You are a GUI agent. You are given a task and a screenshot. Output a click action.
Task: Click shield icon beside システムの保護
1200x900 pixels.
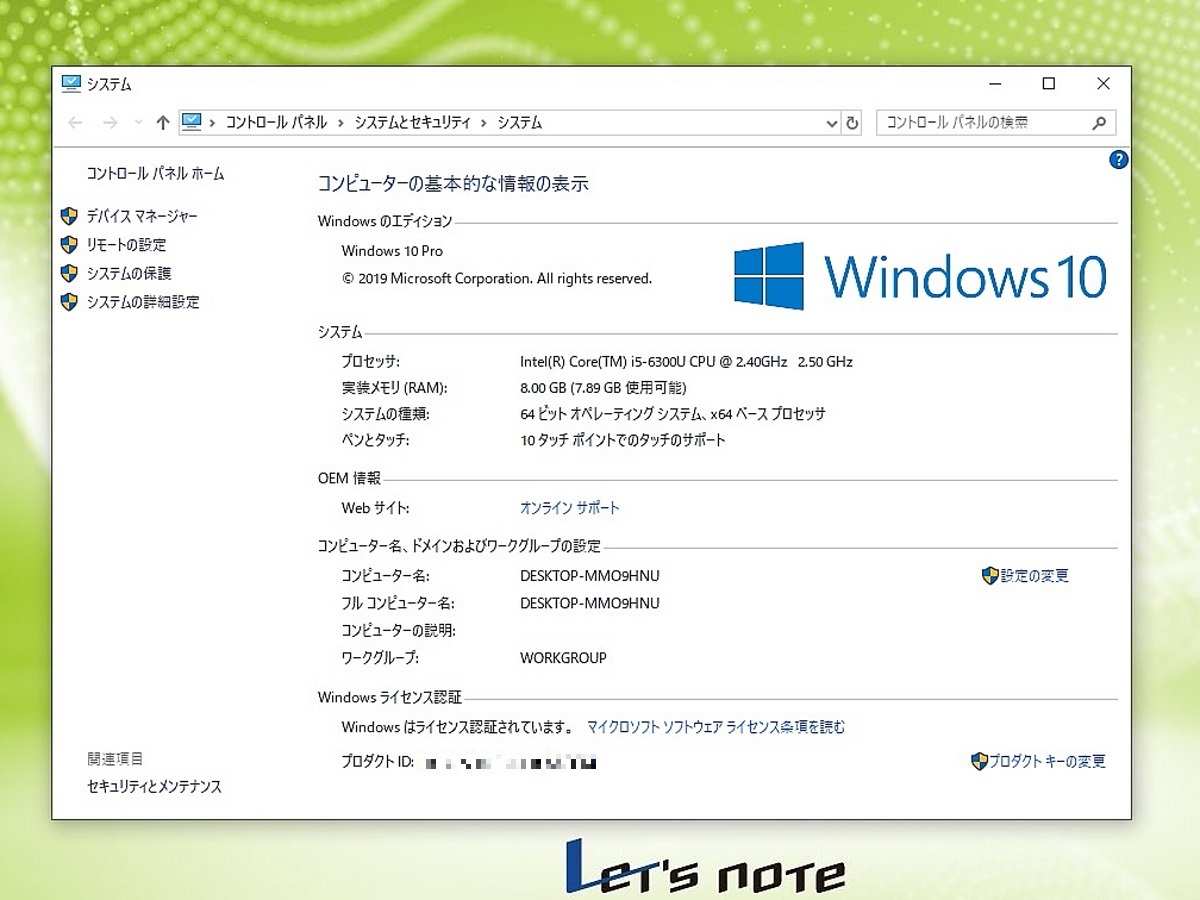[69, 273]
